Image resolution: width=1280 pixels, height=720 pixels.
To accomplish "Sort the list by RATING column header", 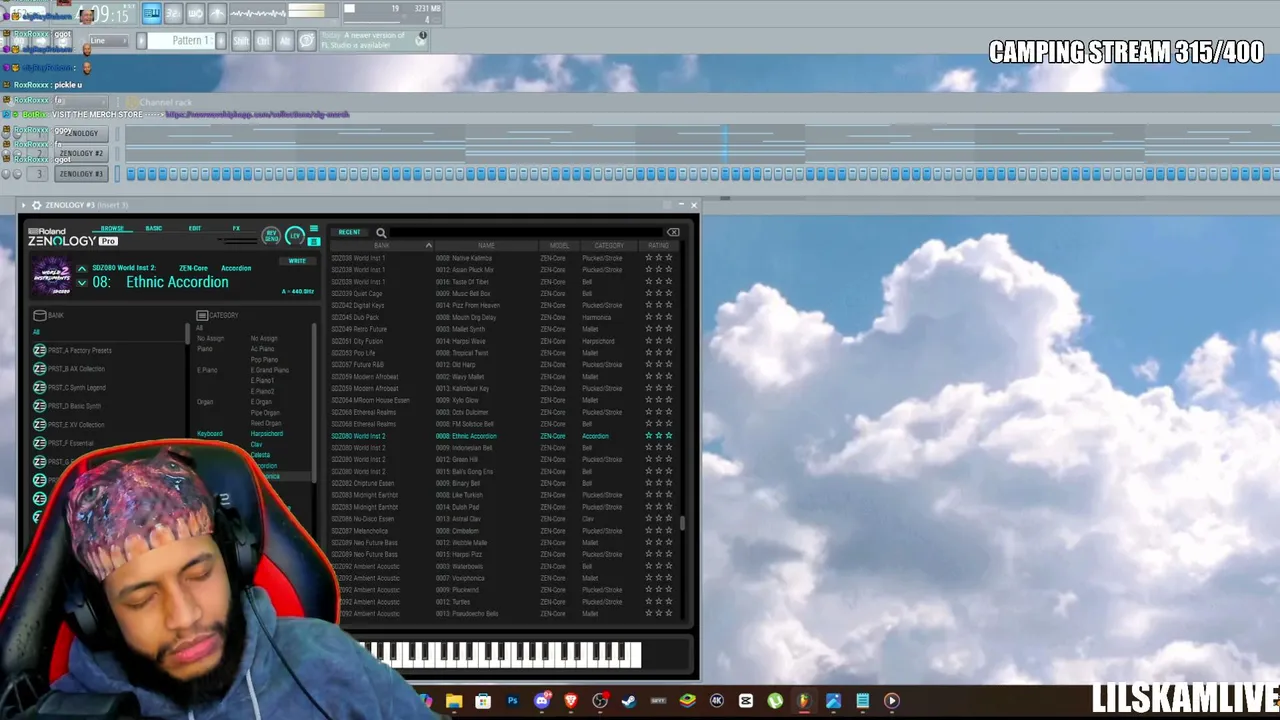I will click(x=658, y=246).
